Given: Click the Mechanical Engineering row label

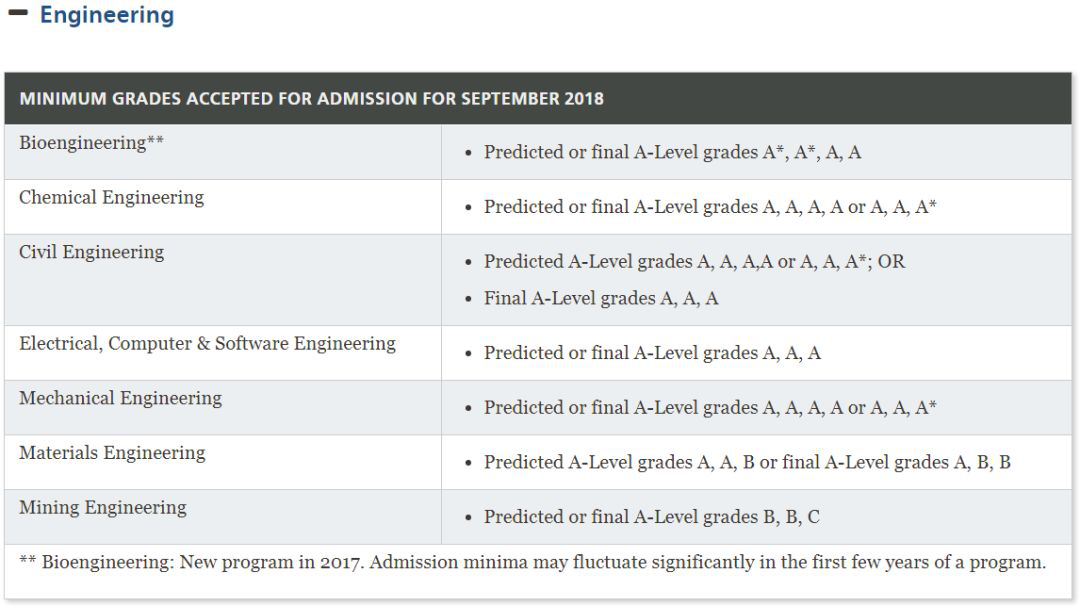Looking at the screenshot, I should point(120,398).
